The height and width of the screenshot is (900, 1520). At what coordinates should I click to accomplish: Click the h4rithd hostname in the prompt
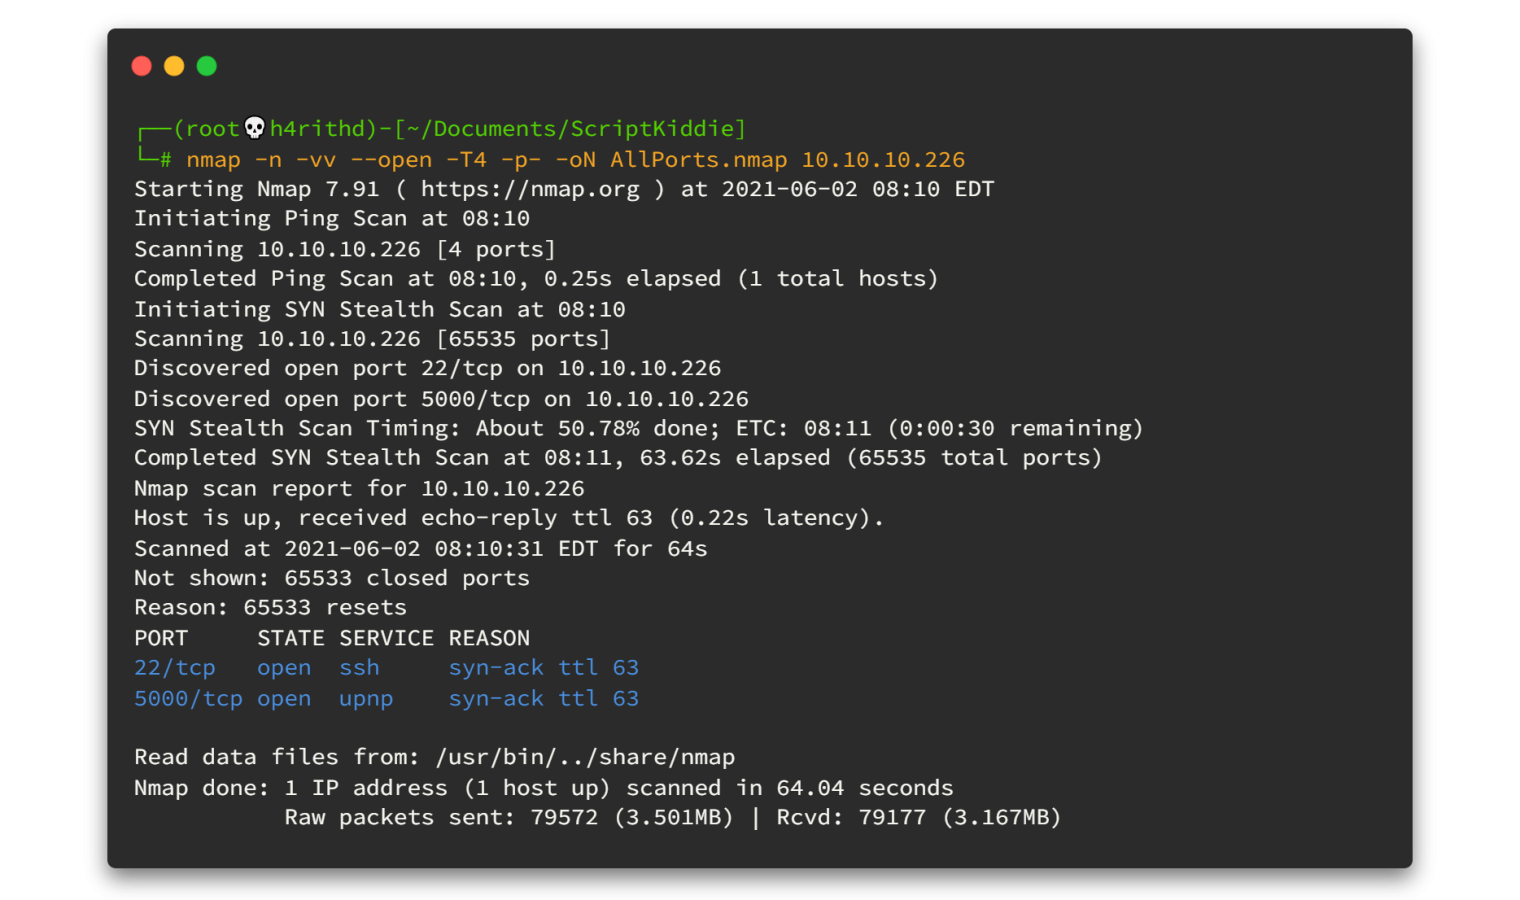317,129
